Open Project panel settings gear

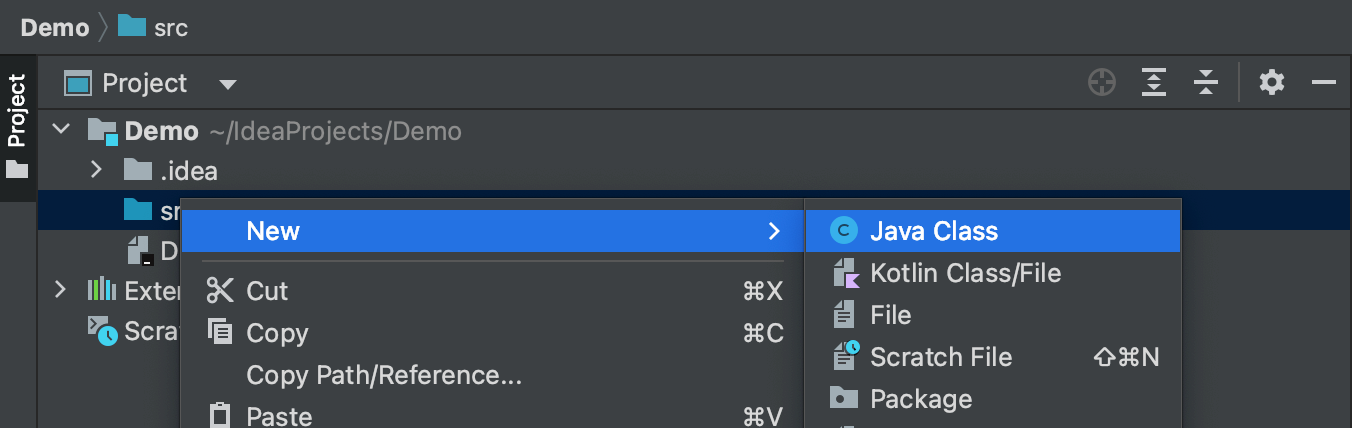(1271, 83)
